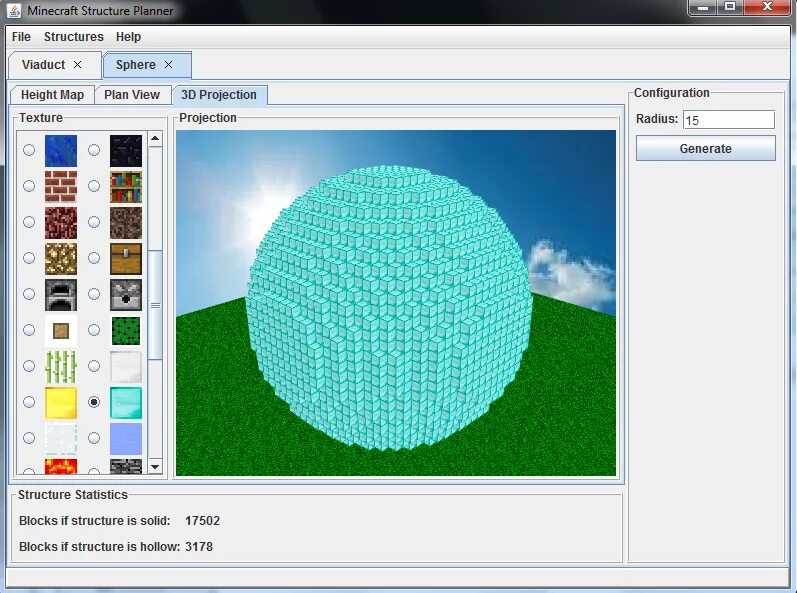Screen dimensions: 797x593
Task: Pick the transparent glass texture image
Action: (61, 439)
